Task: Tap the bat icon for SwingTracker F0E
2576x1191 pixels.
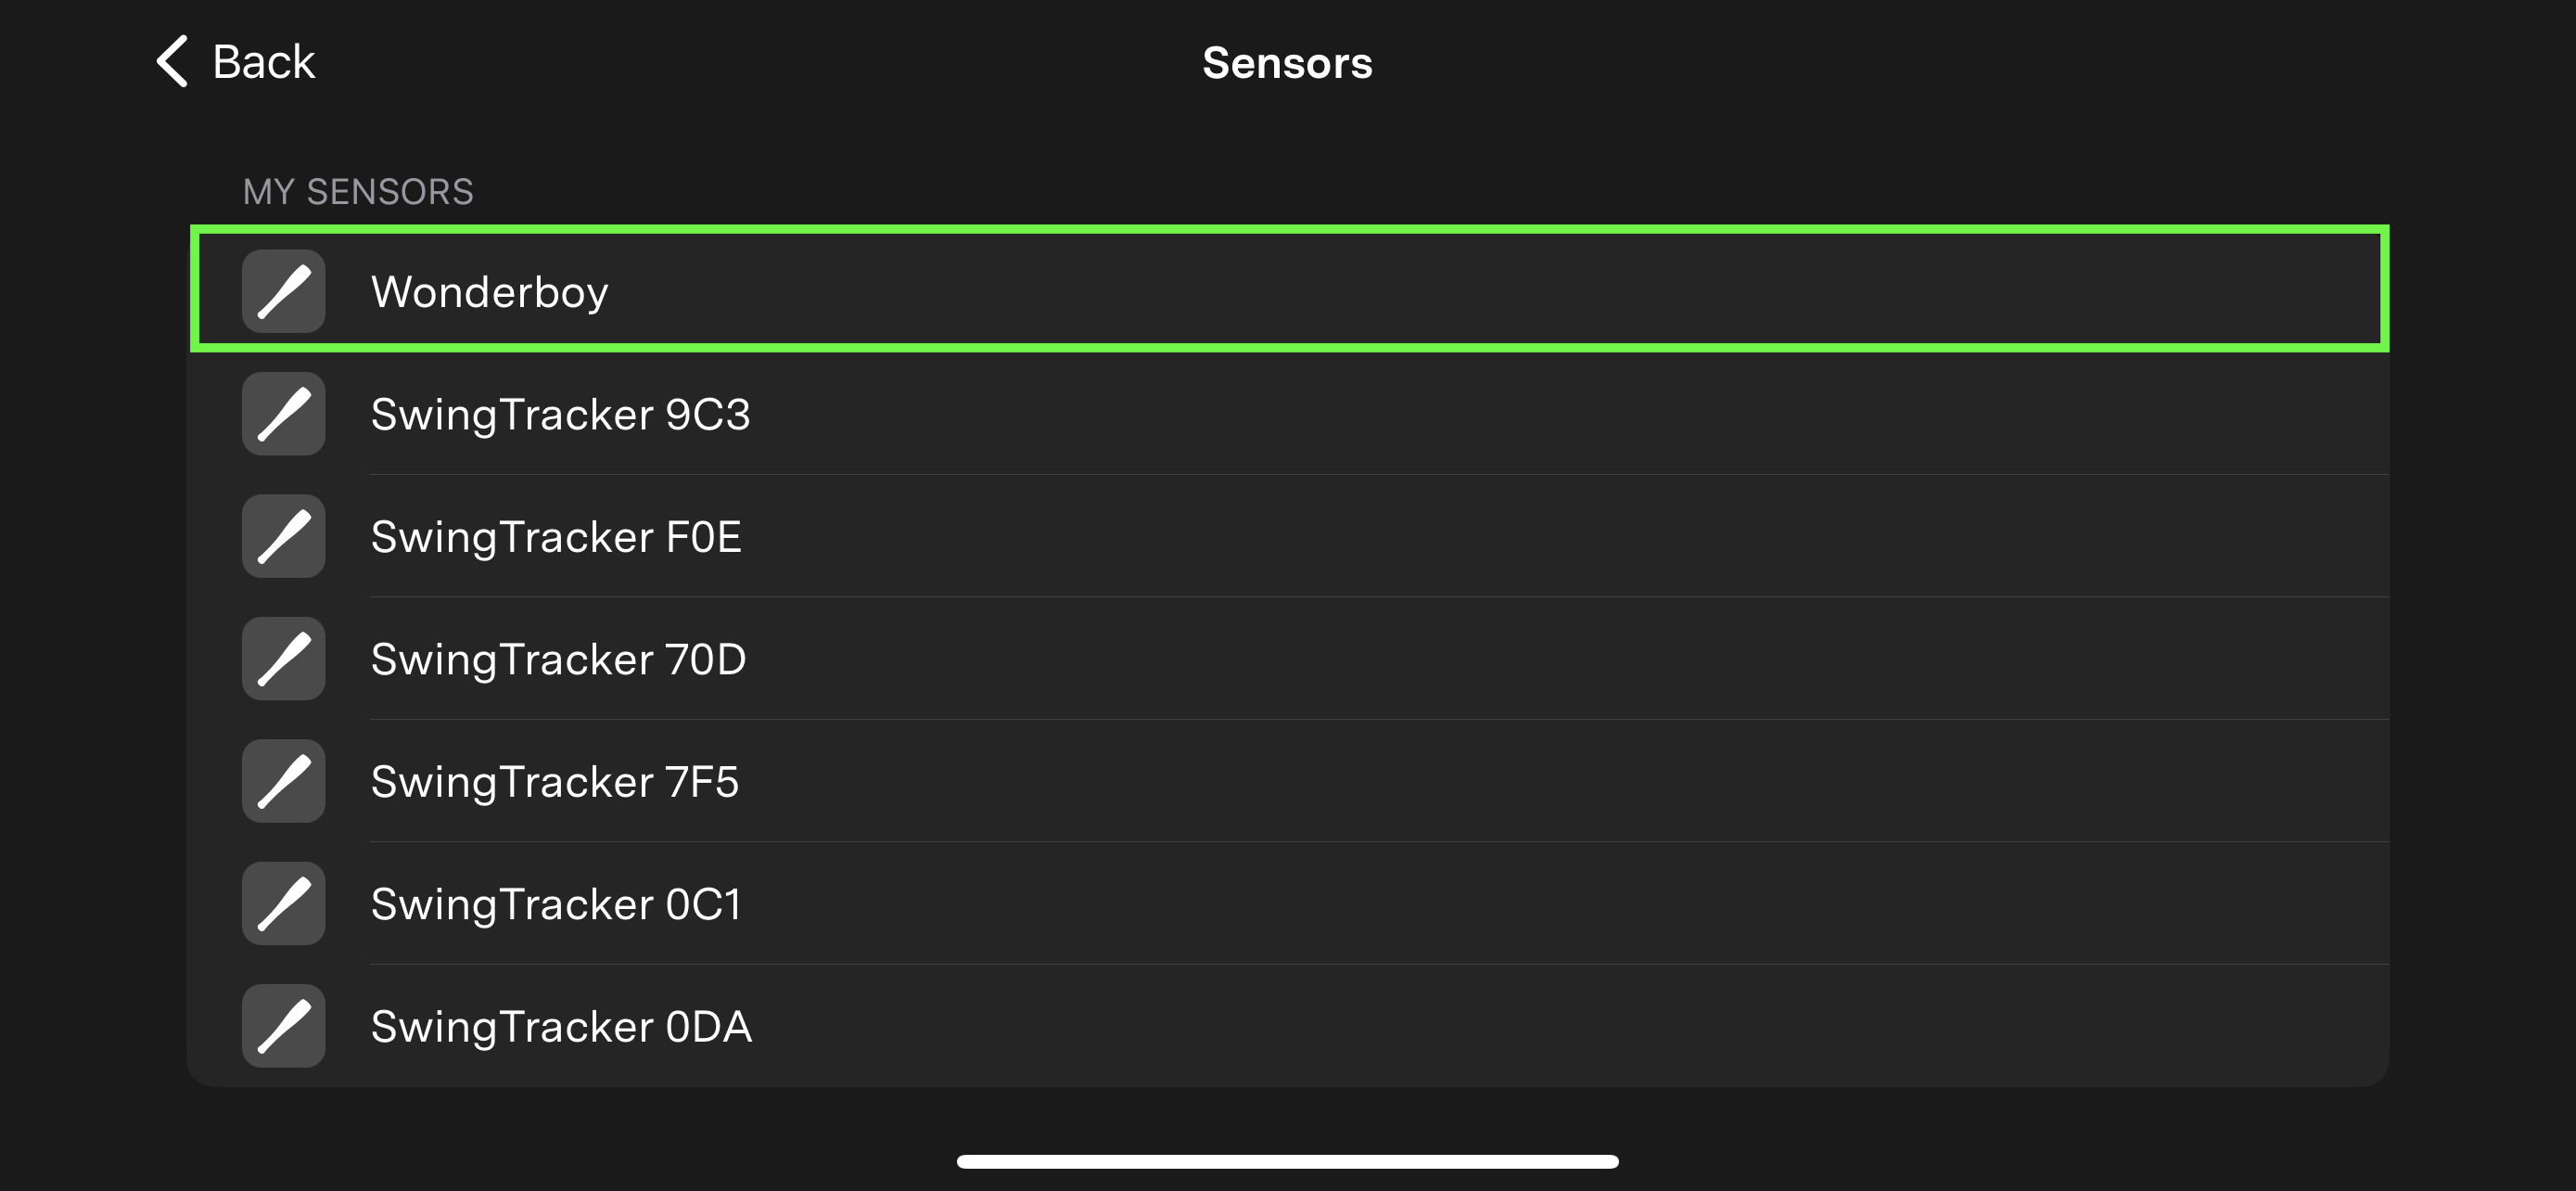Action: 283,536
